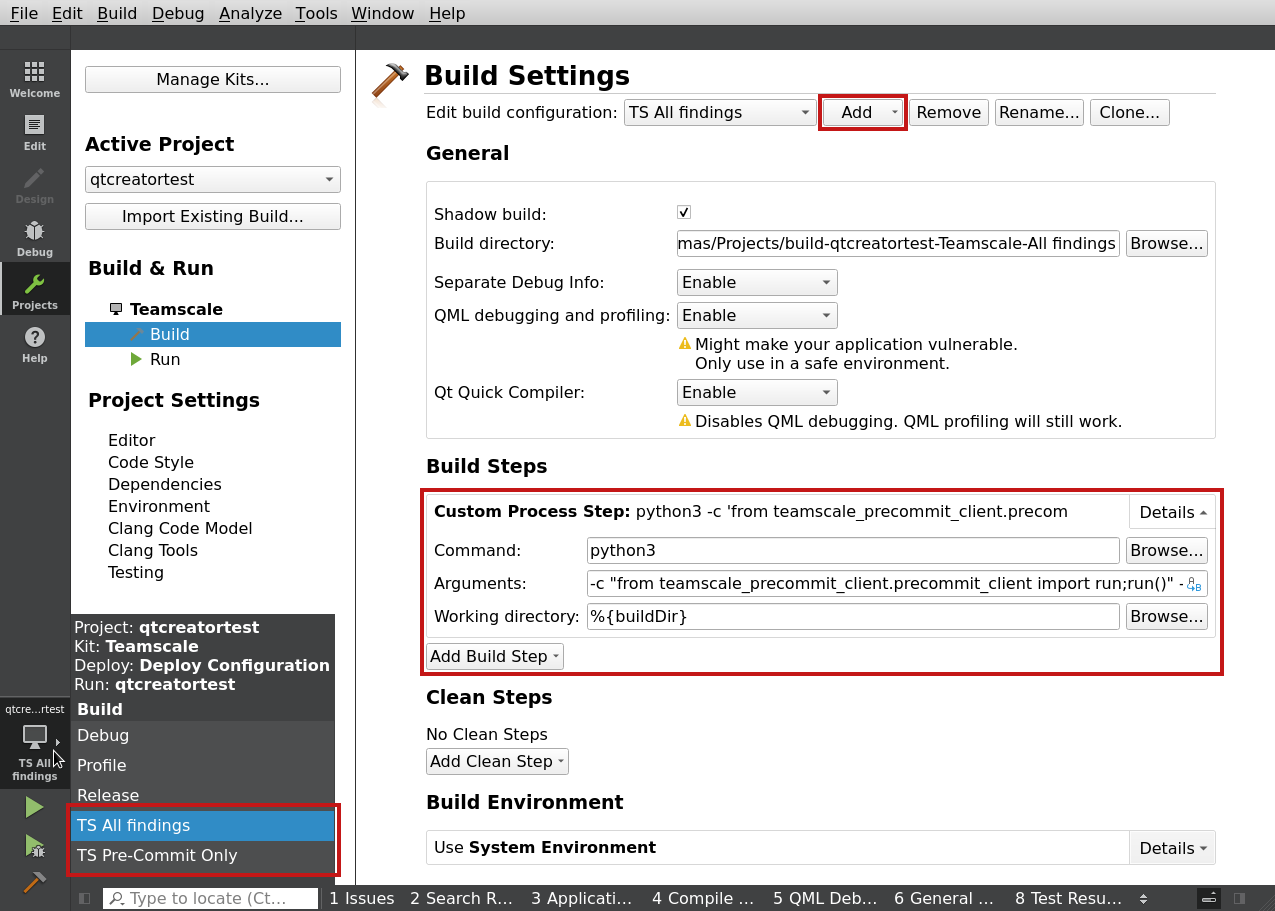Open the Window menu

(383, 13)
